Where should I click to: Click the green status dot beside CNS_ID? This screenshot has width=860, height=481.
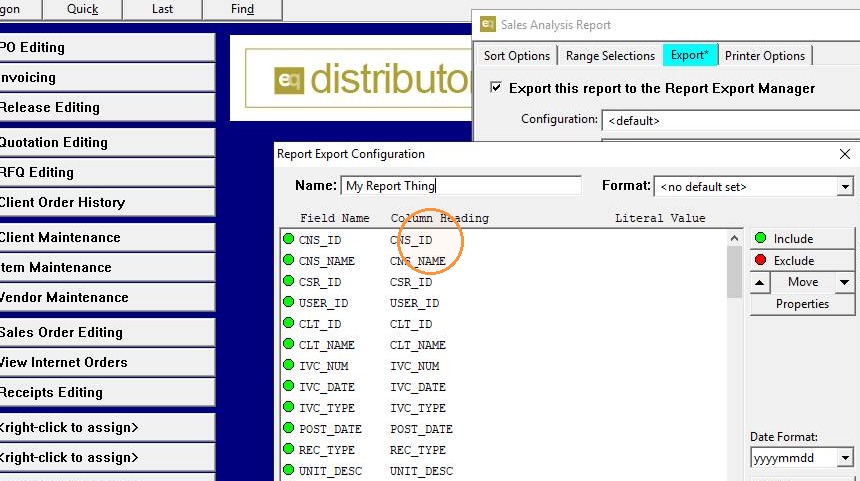(288, 239)
